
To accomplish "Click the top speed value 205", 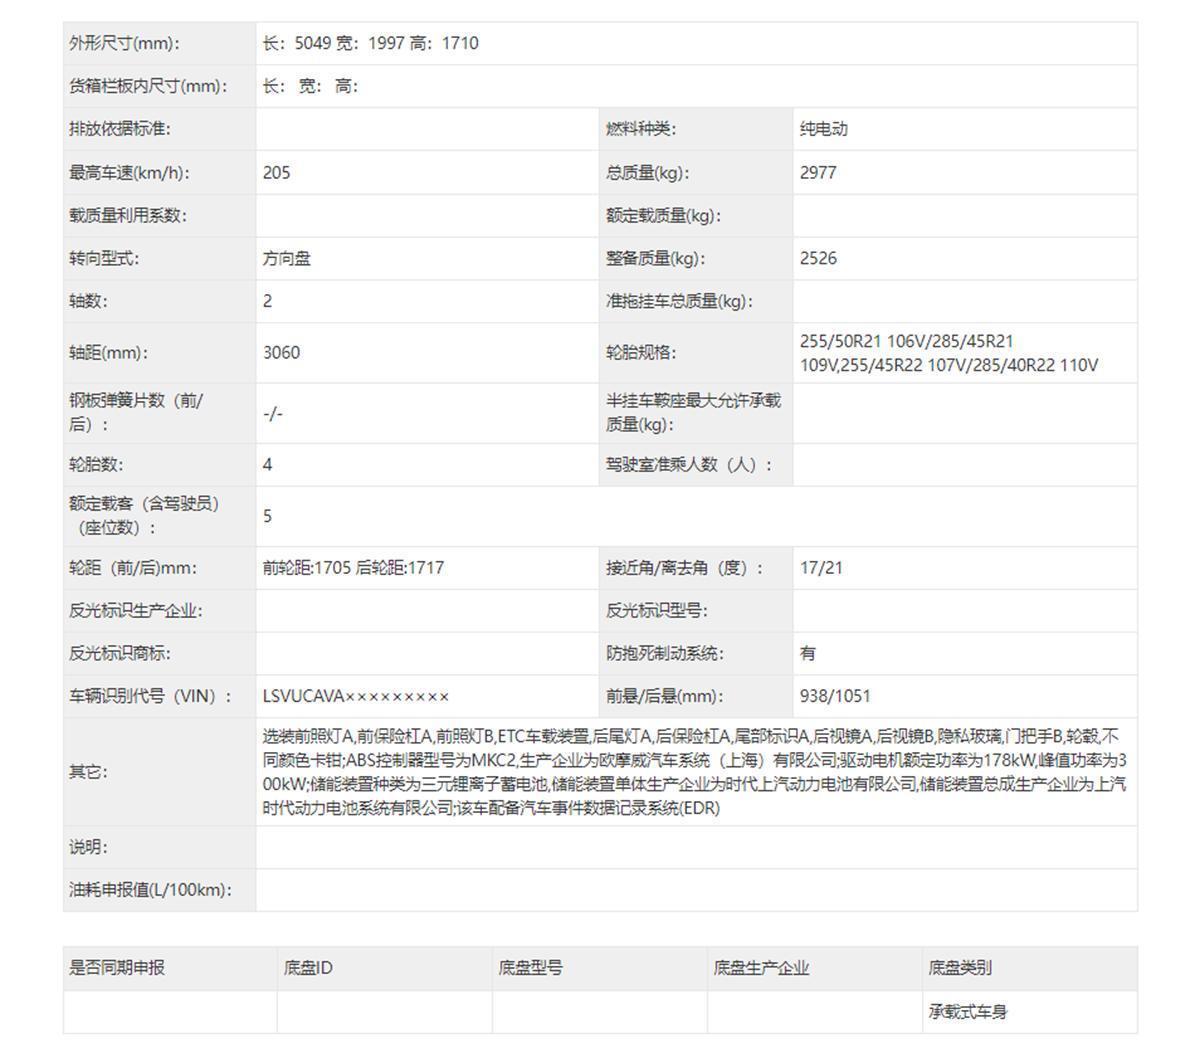I will 277,173.
